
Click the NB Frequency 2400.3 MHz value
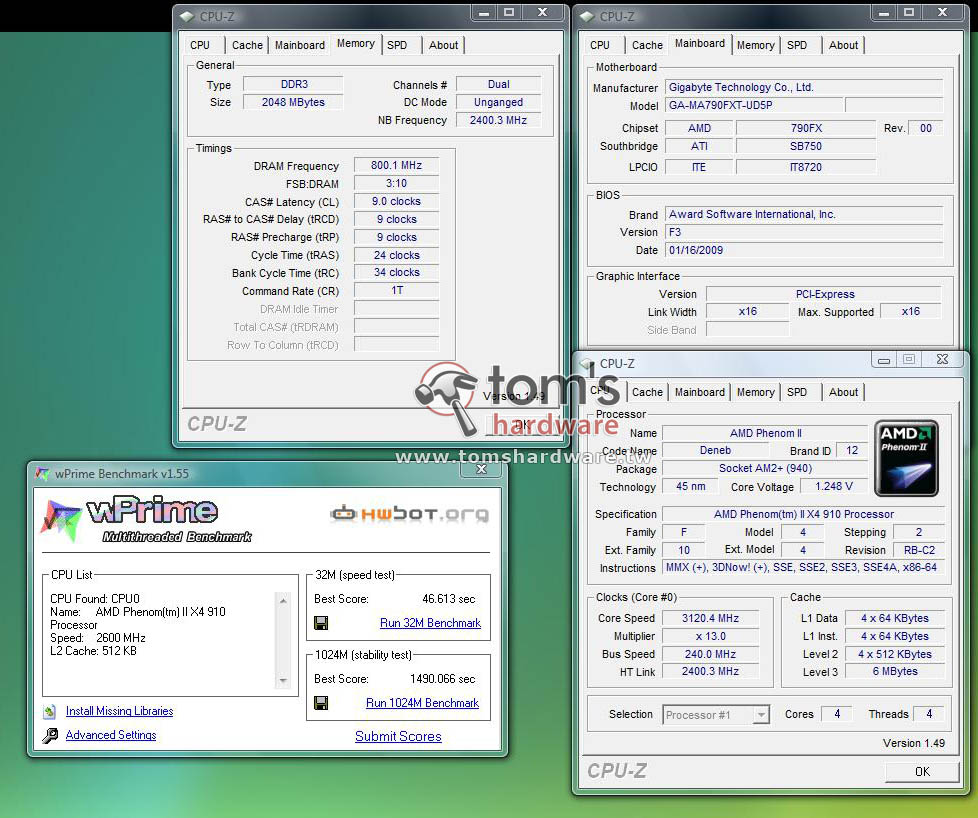pyautogui.click(x=498, y=120)
